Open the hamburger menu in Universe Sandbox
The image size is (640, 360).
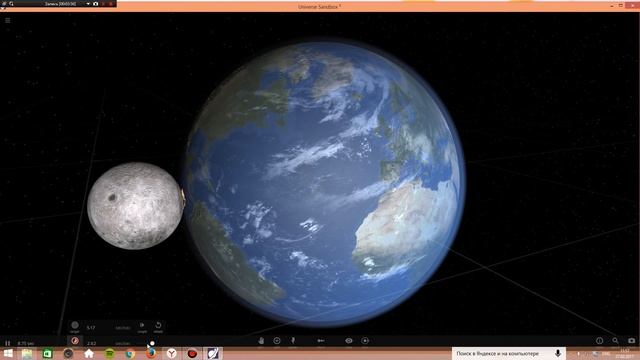coord(8,20)
